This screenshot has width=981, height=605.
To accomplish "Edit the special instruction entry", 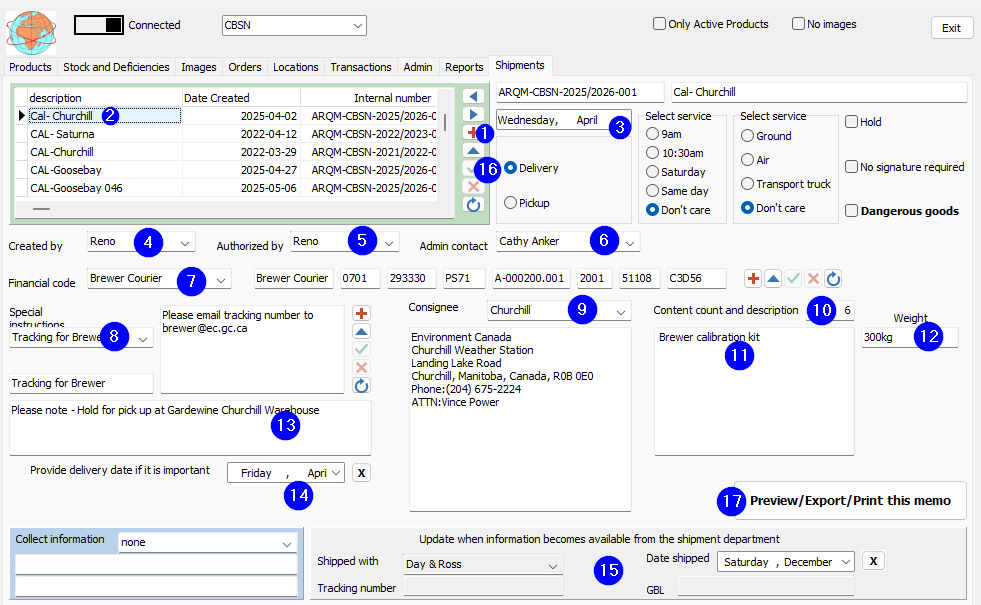I will click(x=361, y=332).
